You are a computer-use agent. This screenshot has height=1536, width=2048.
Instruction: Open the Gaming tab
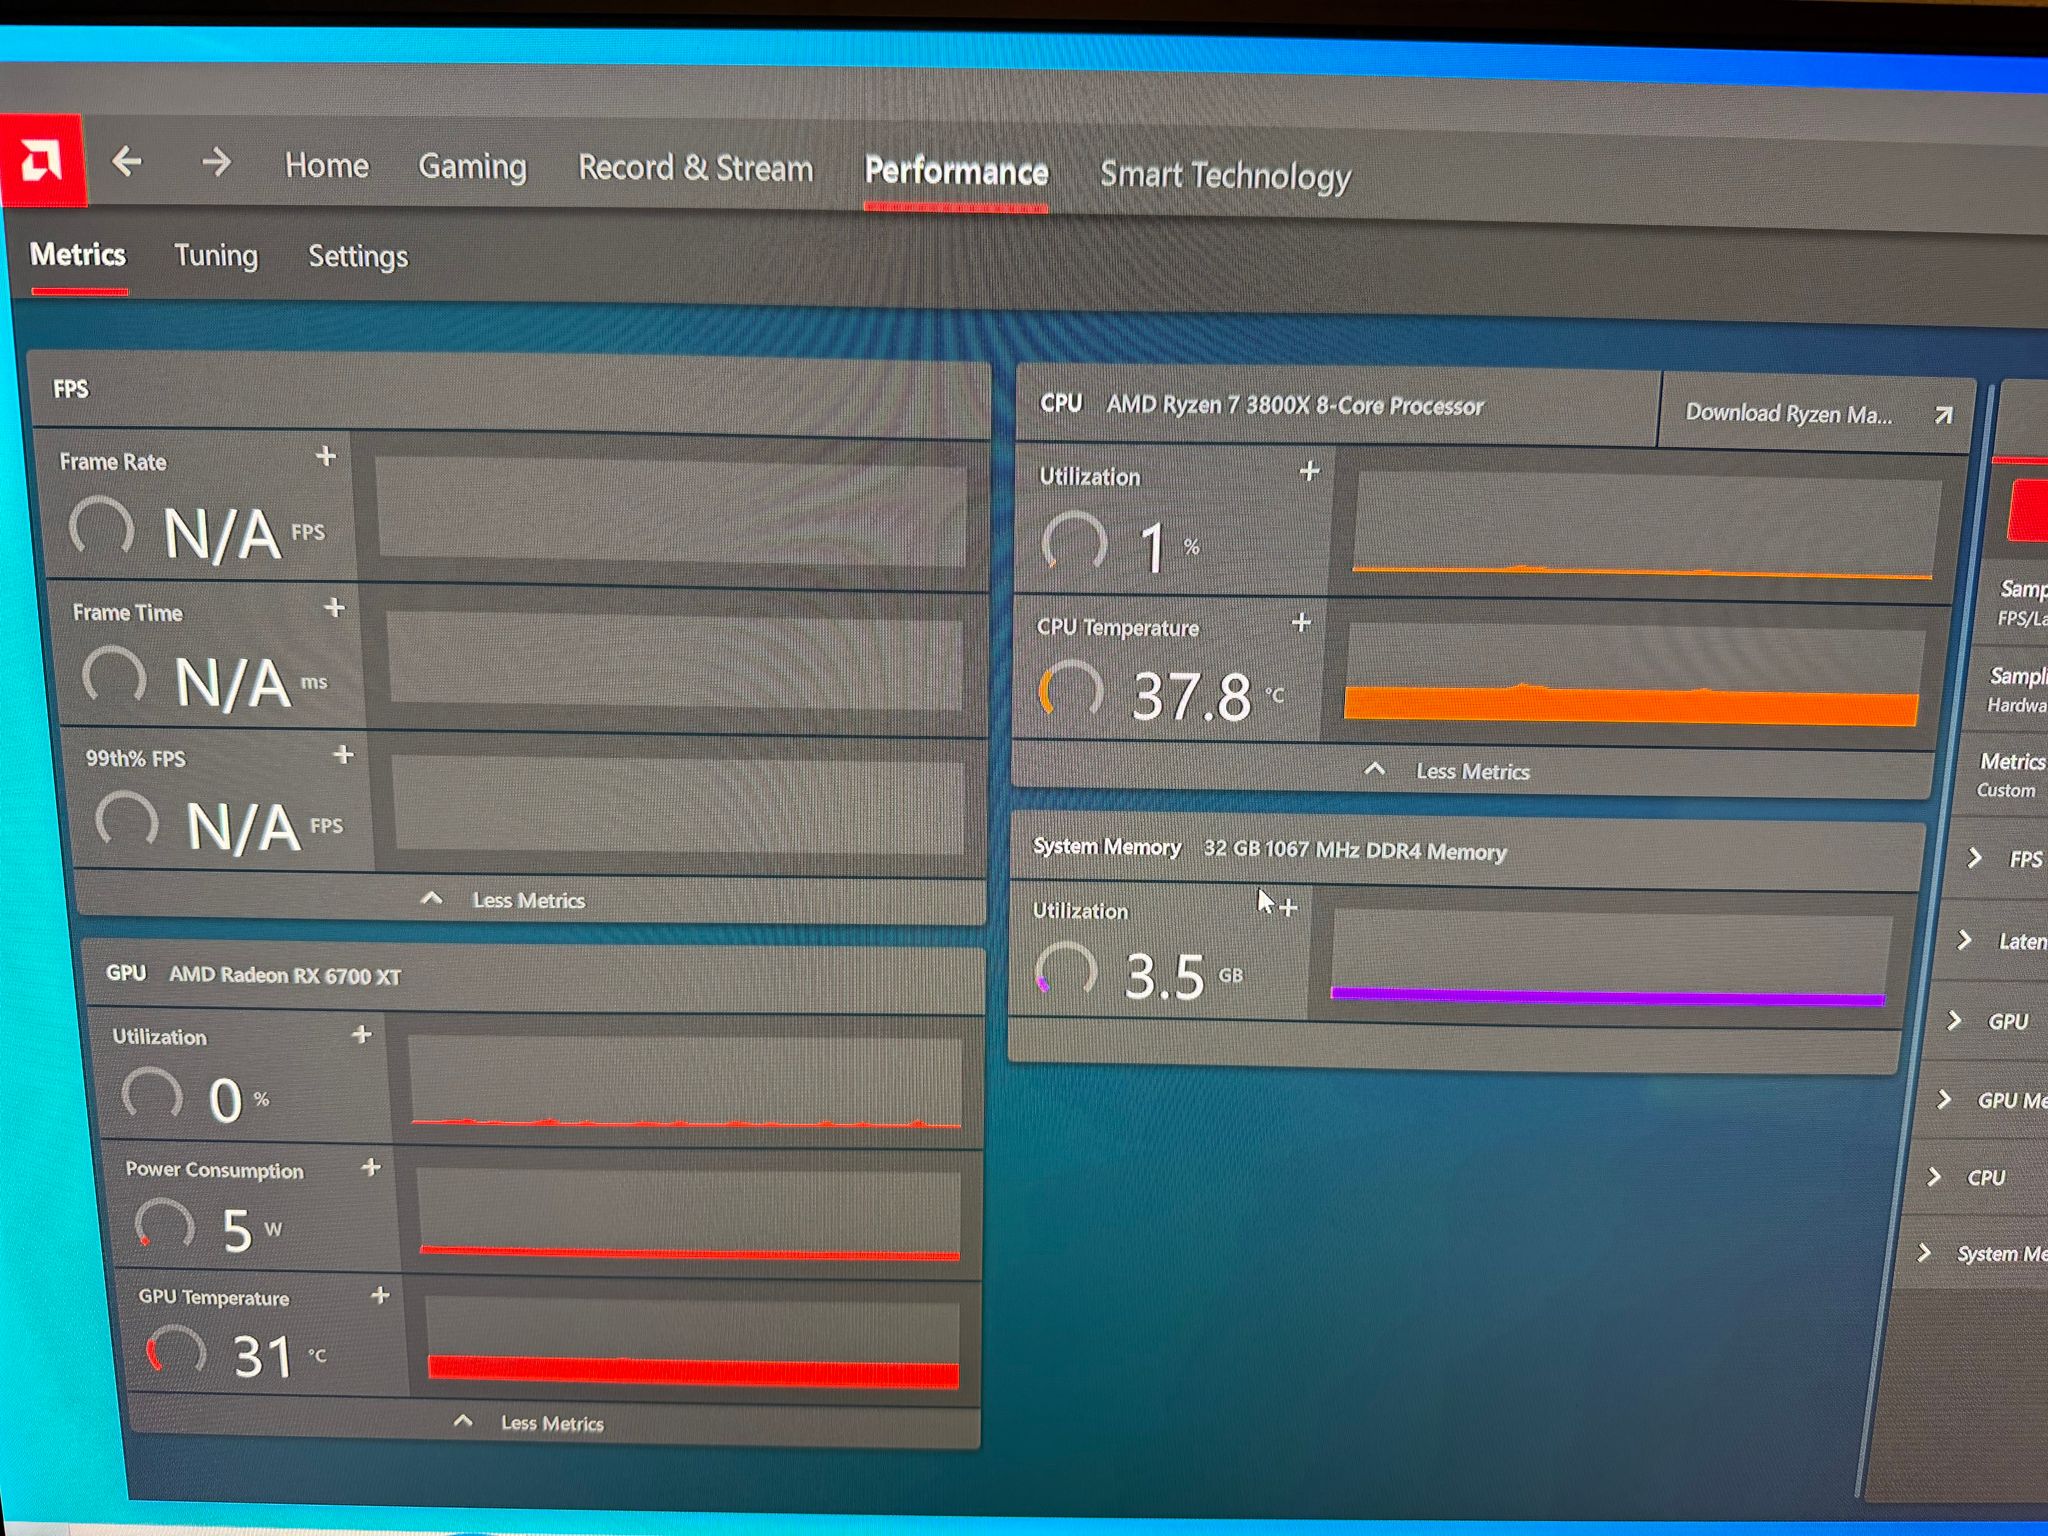472,167
